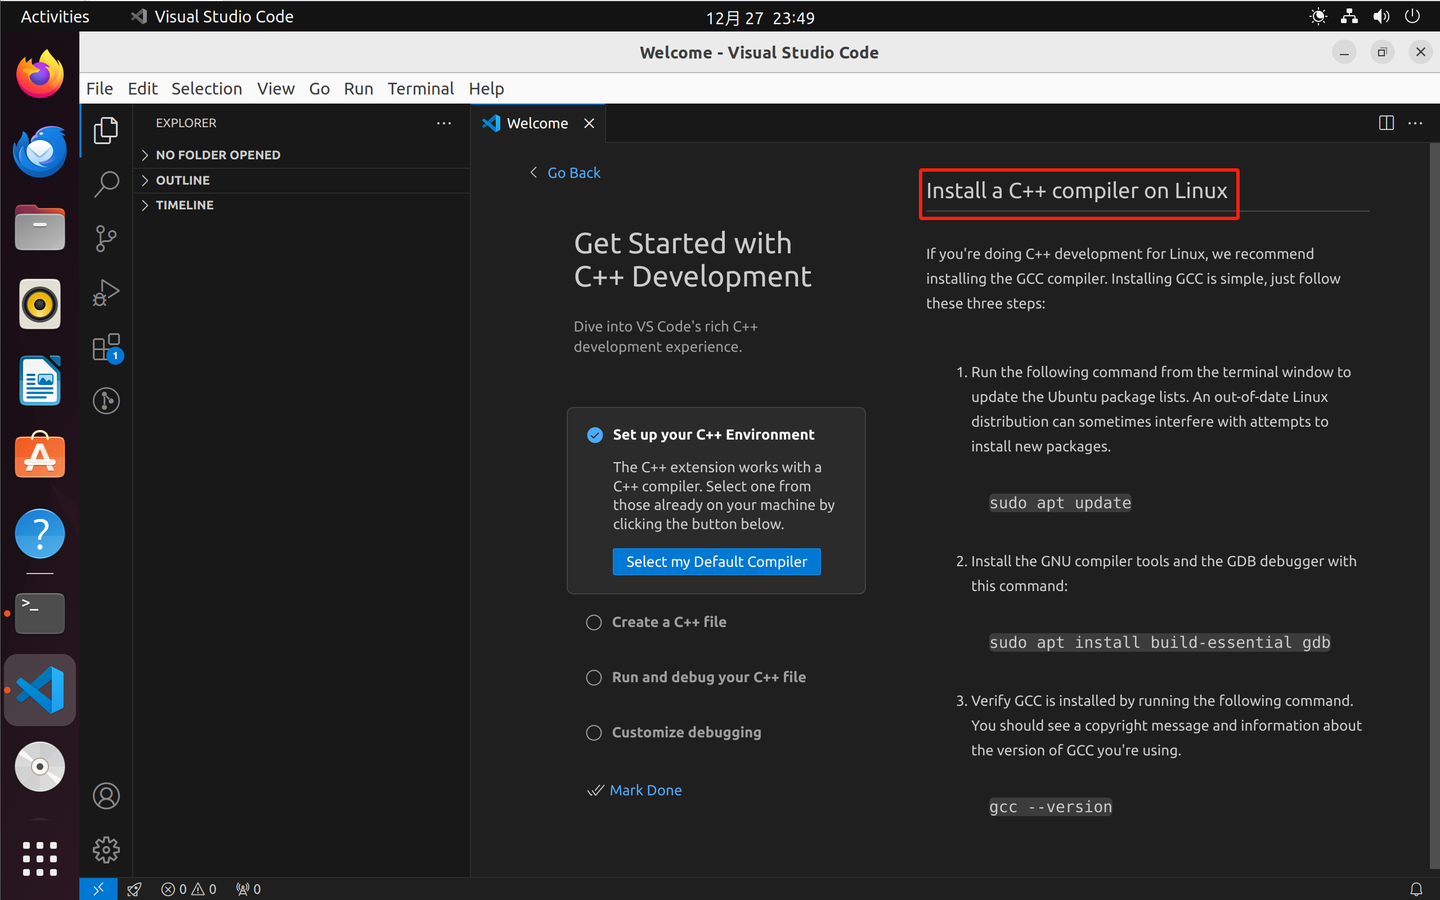The width and height of the screenshot is (1440, 900).
Task: Select the 'Customize debugging' step circle
Action: (x=594, y=732)
